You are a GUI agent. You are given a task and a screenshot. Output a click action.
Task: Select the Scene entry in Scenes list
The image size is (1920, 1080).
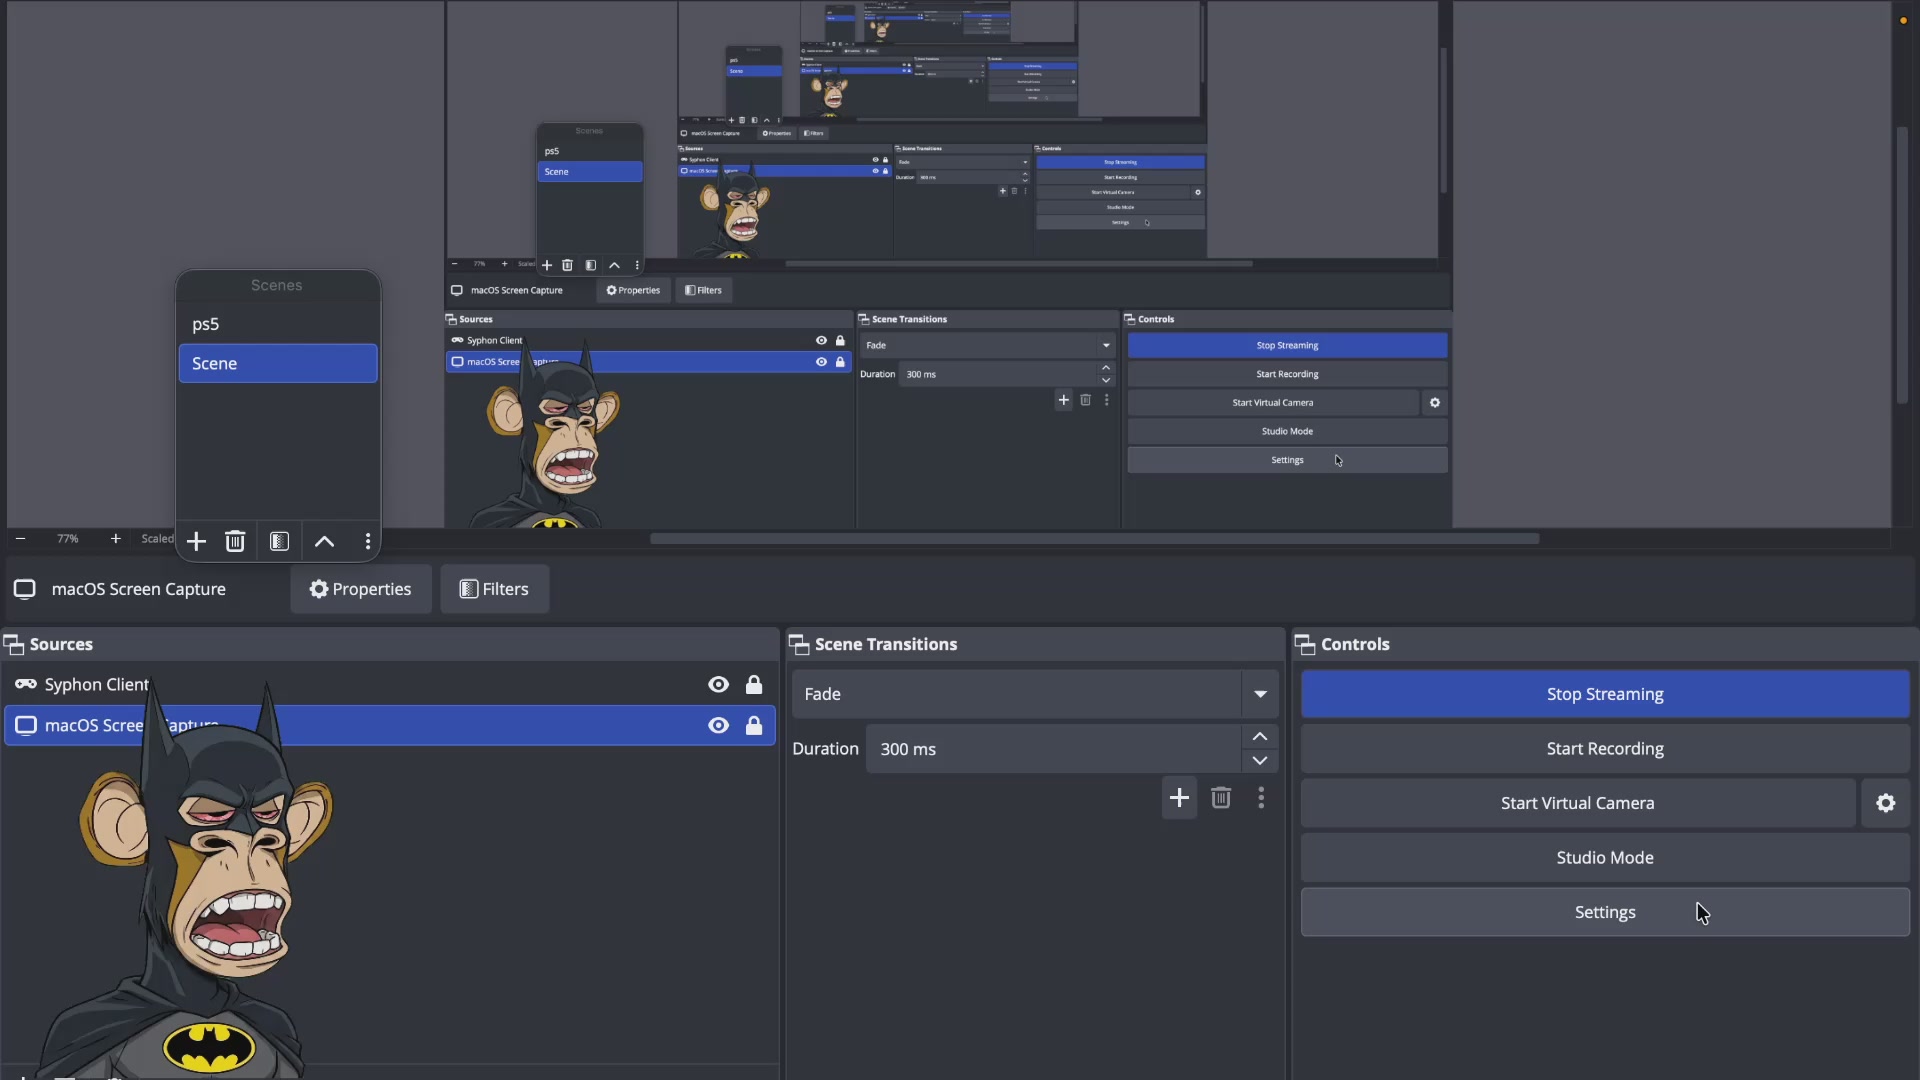[278, 363]
